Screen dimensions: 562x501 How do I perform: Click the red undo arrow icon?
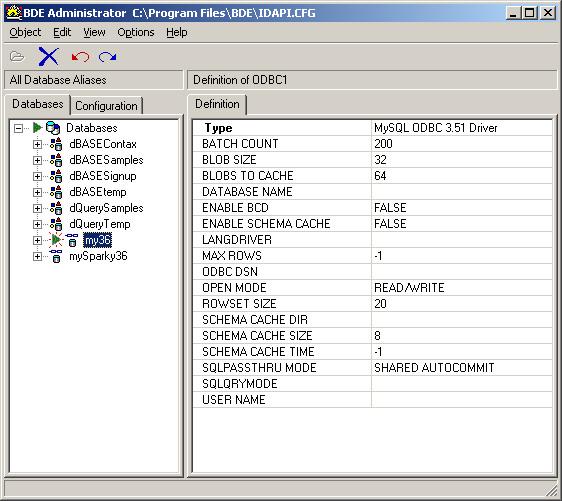[80, 57]
